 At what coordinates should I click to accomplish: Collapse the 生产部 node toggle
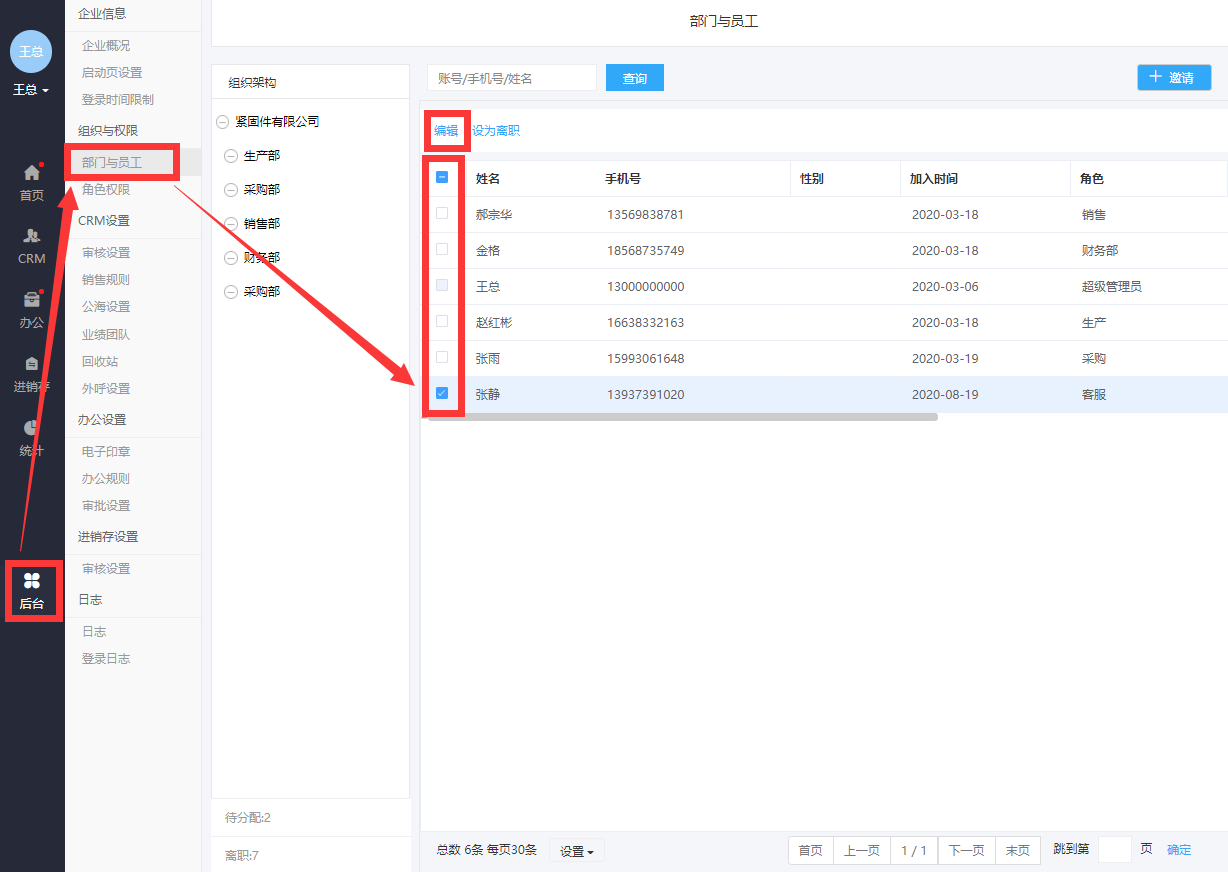231,156
